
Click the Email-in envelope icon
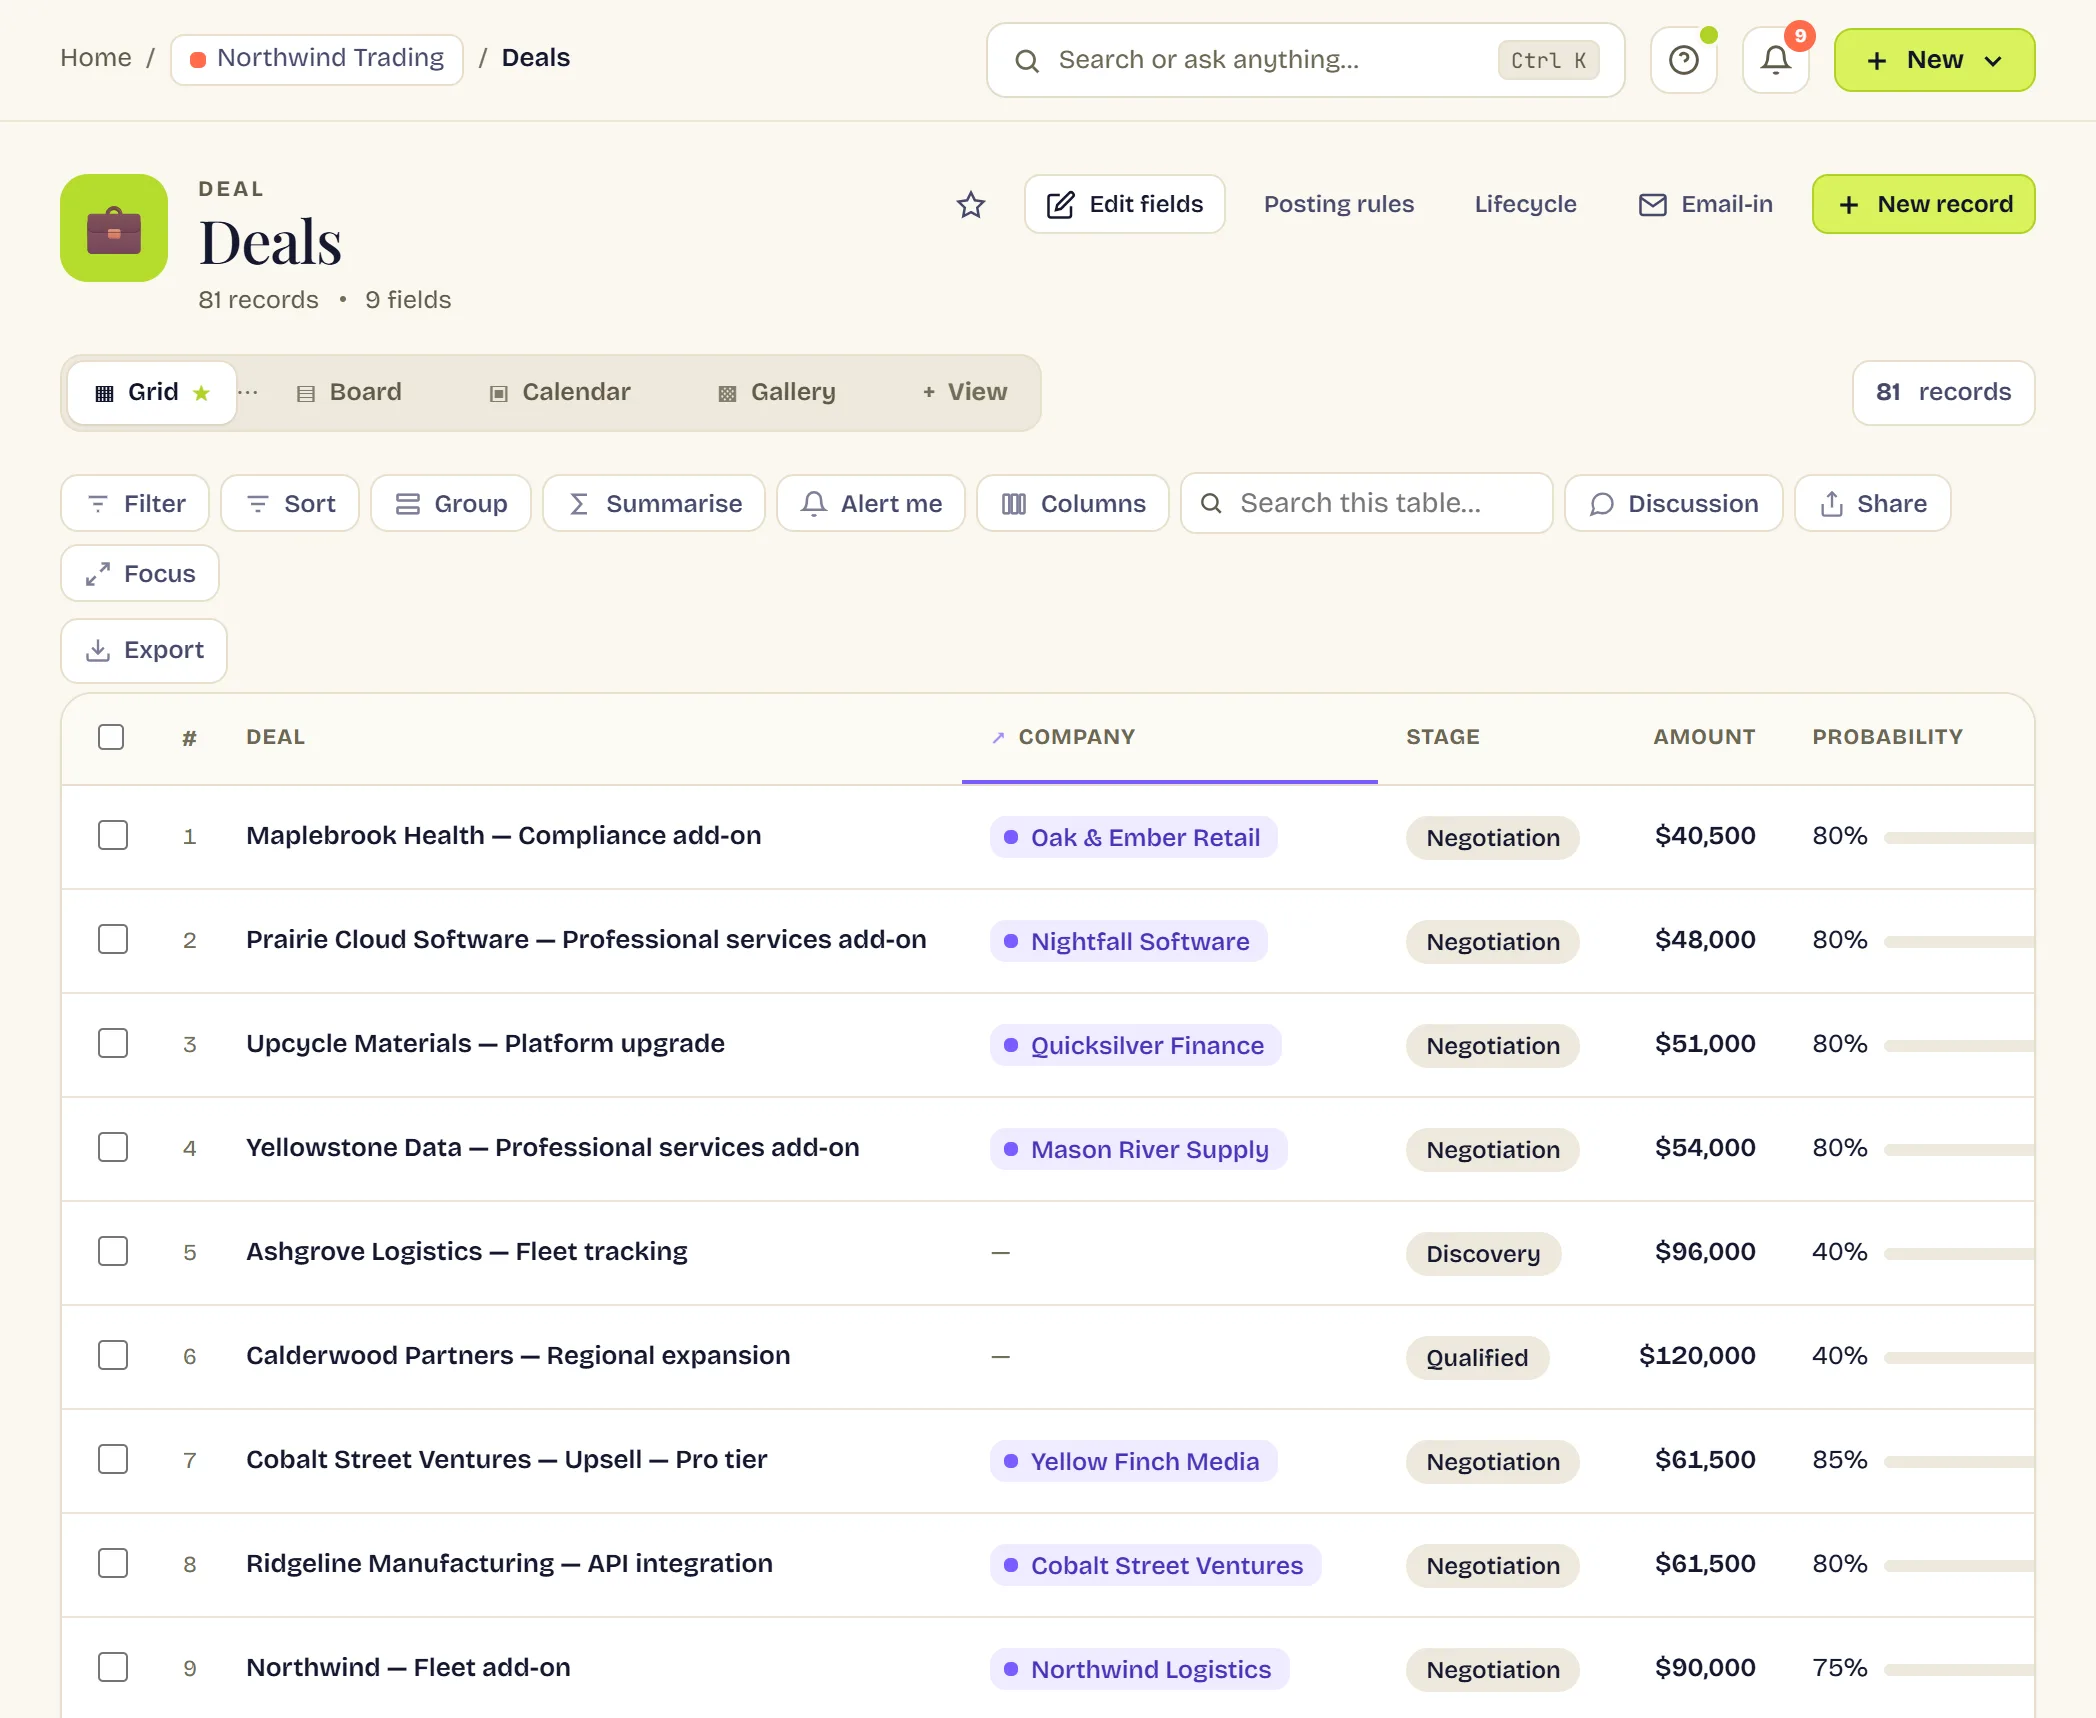pos(1653,204)
